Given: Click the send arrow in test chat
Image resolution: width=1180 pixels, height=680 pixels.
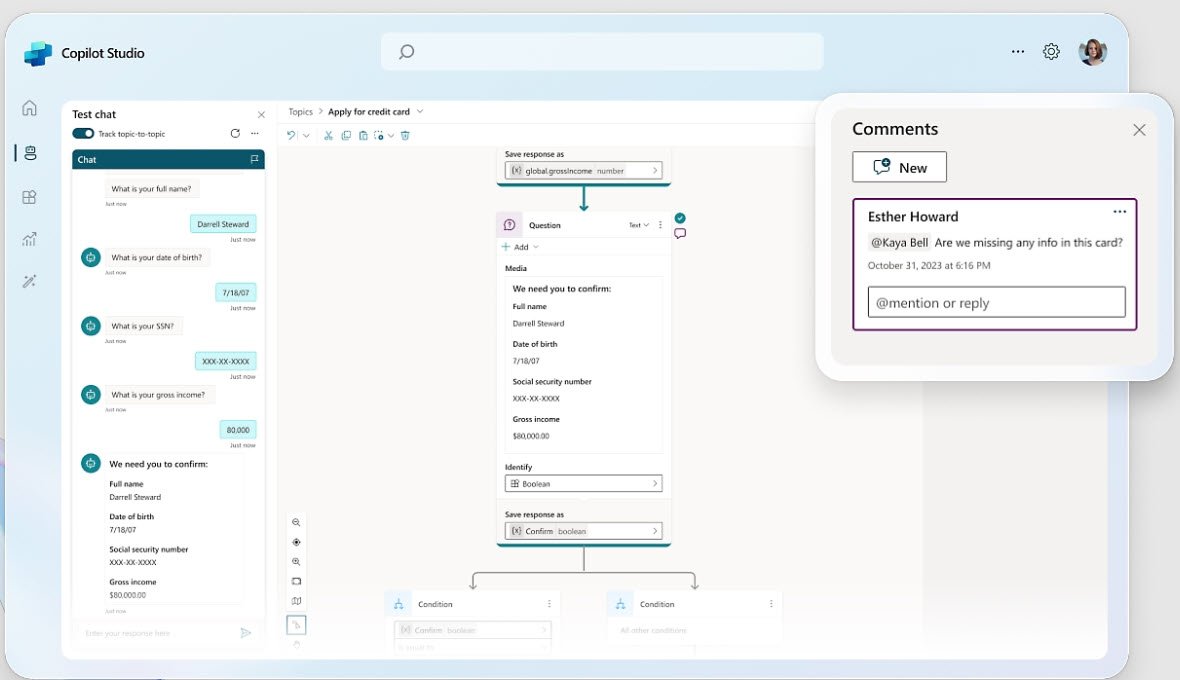Looking at the screenshot, I should pos(245,633).
